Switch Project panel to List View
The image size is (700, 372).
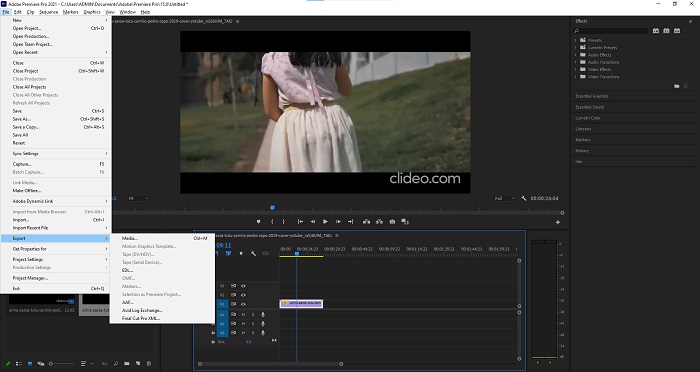click(19, 364)
